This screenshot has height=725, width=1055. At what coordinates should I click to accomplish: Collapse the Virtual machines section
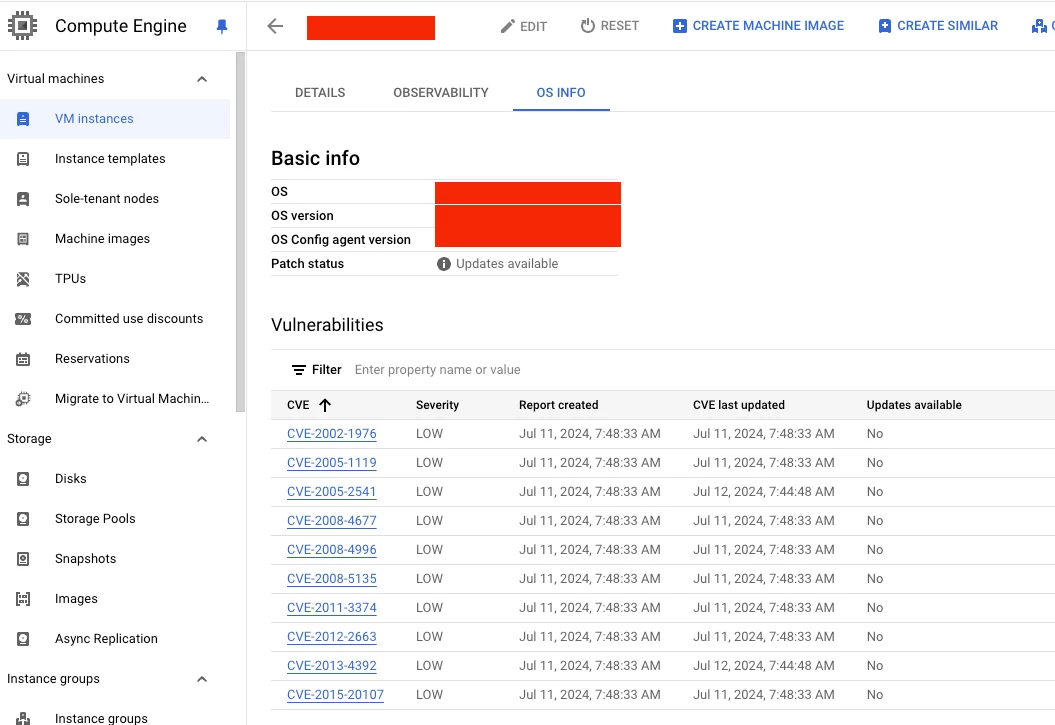[x=202, y=79]
